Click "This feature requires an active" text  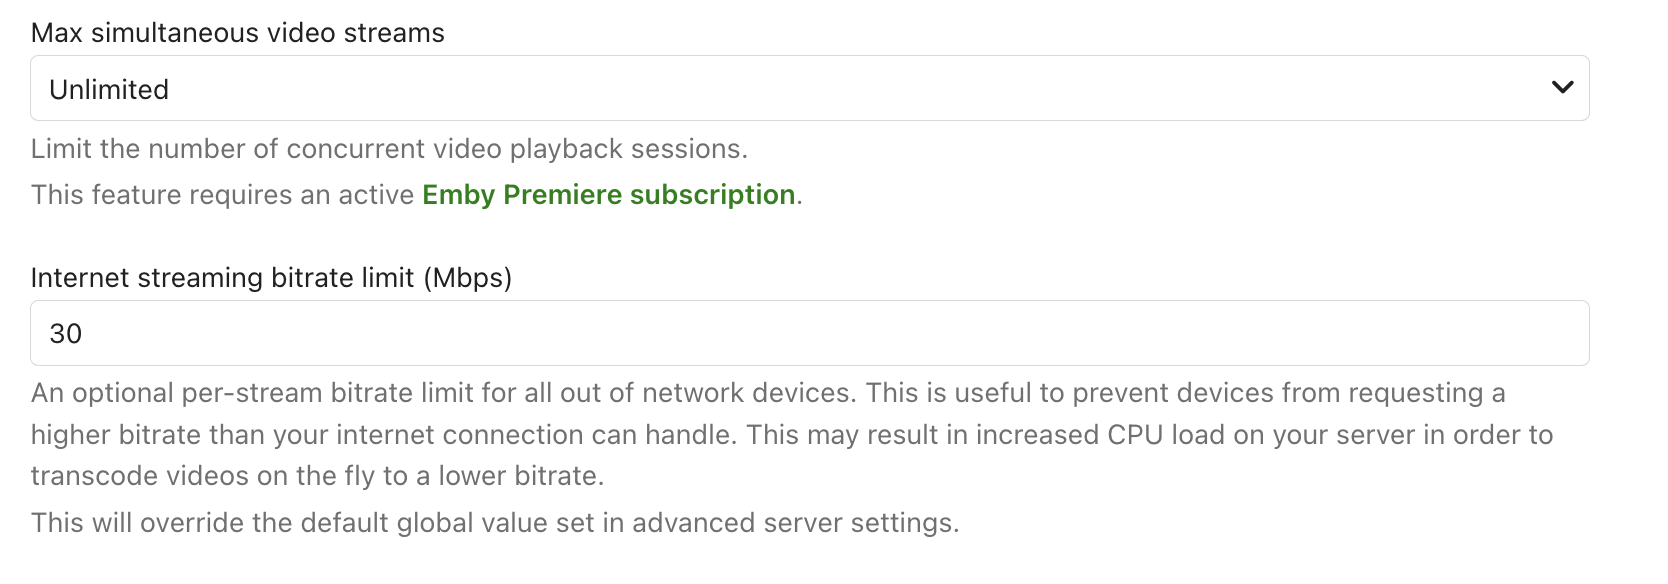pyautogui.click(x=222, y=195)
